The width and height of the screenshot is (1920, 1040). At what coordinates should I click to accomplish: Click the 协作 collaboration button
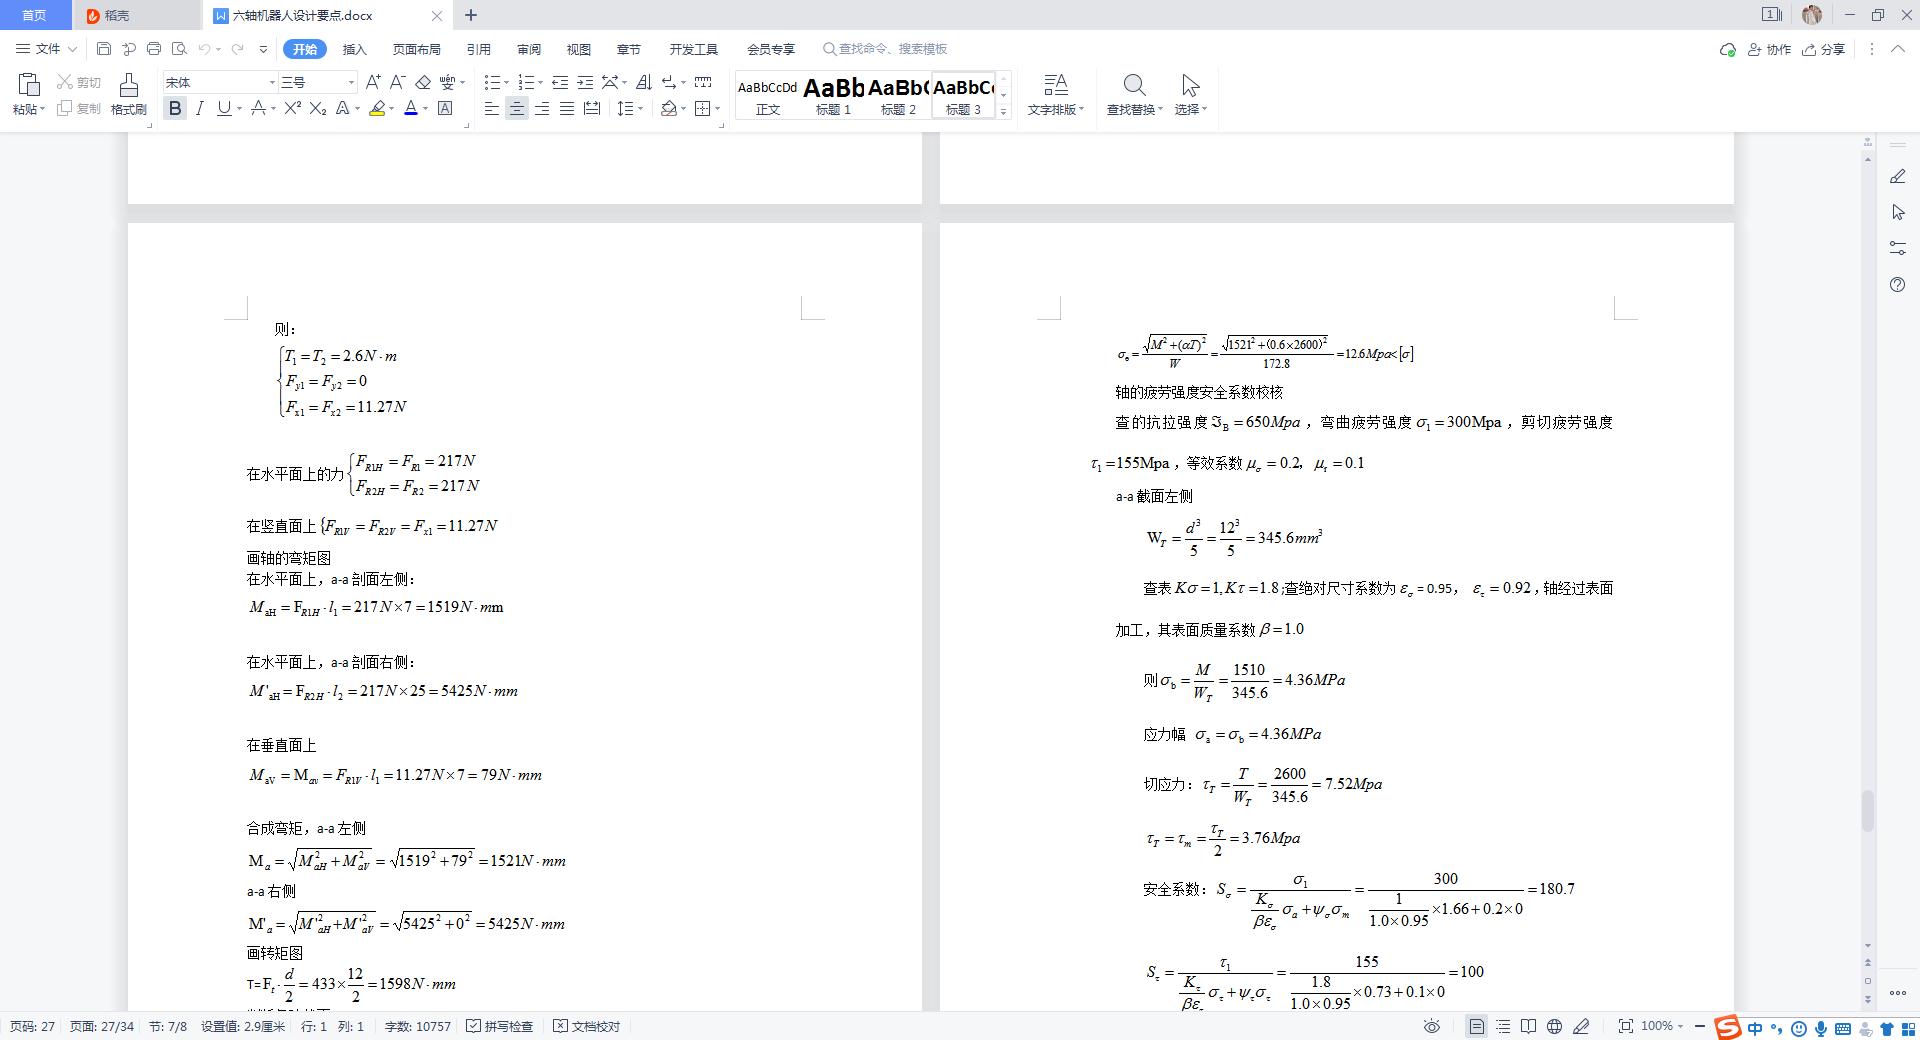pyautogui.click(x=1769, y=49)
